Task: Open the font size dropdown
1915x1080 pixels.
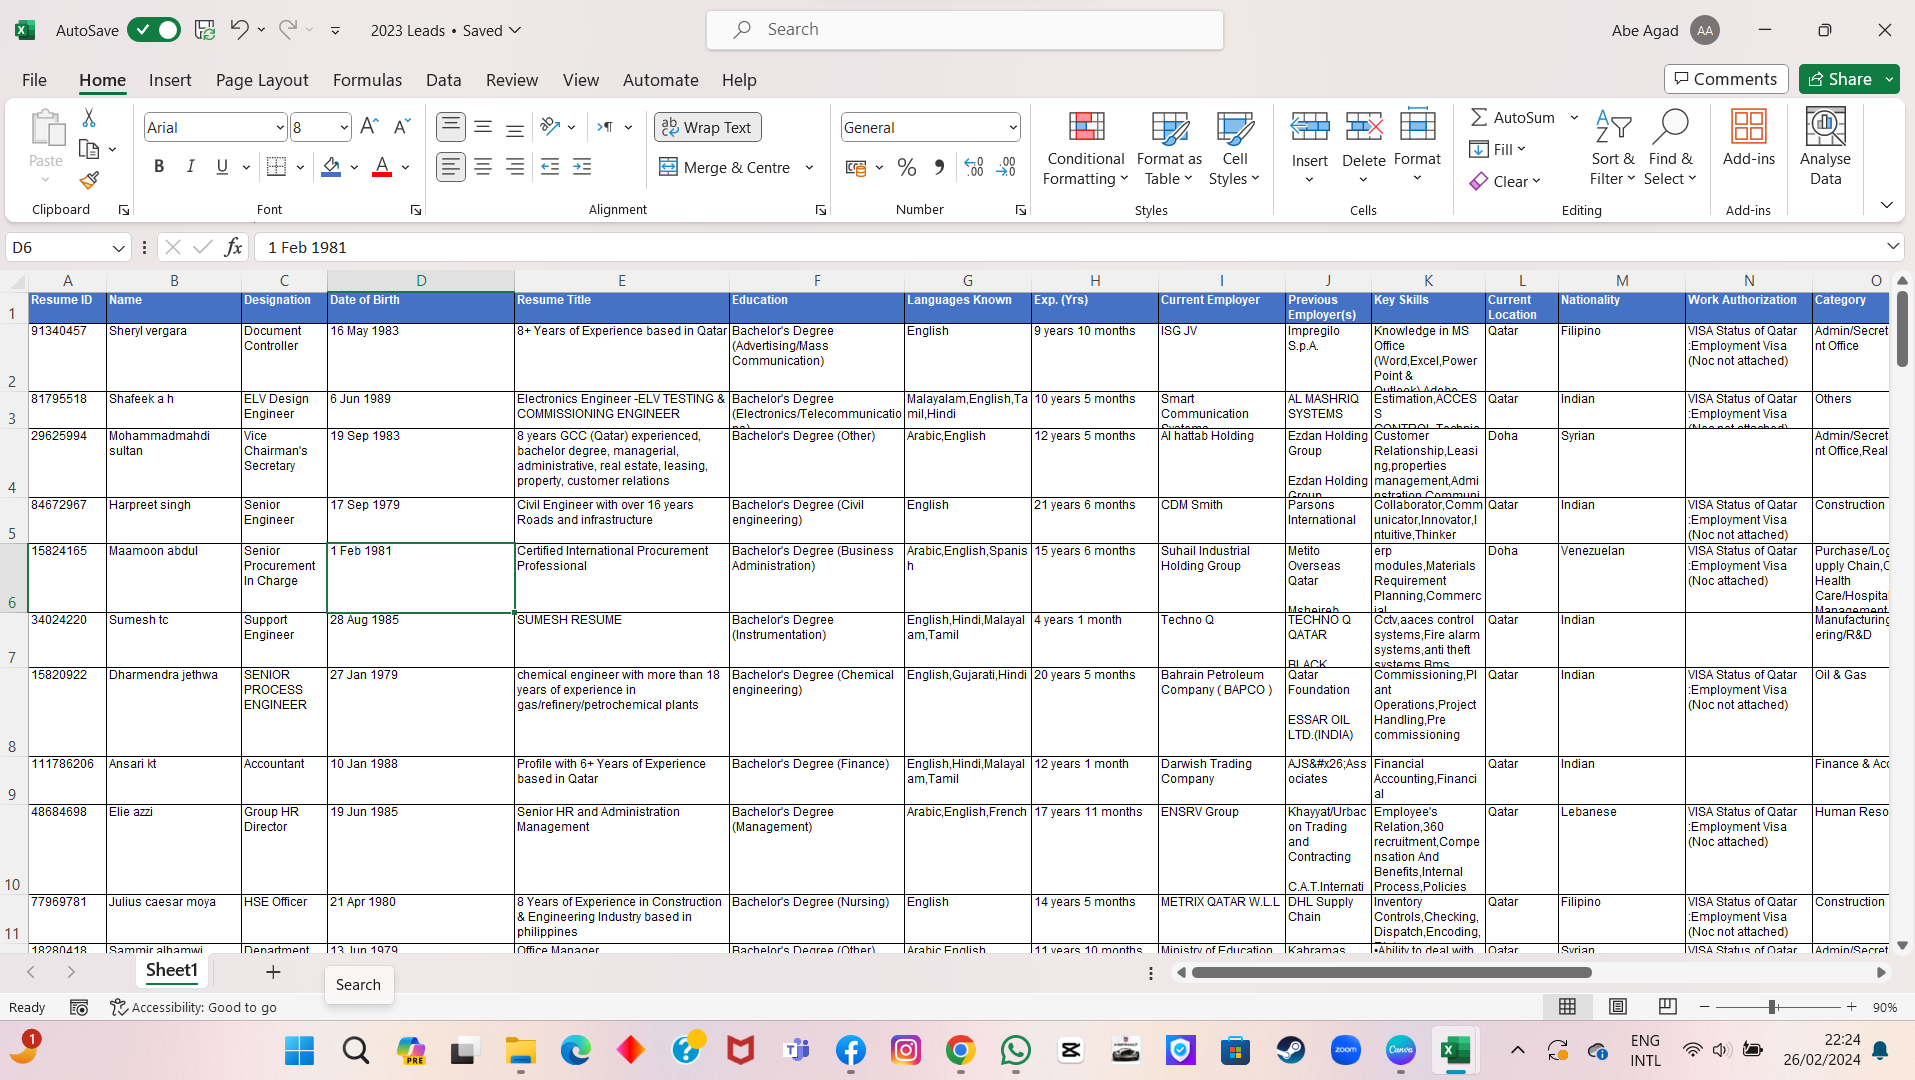Action: [344, 127]
